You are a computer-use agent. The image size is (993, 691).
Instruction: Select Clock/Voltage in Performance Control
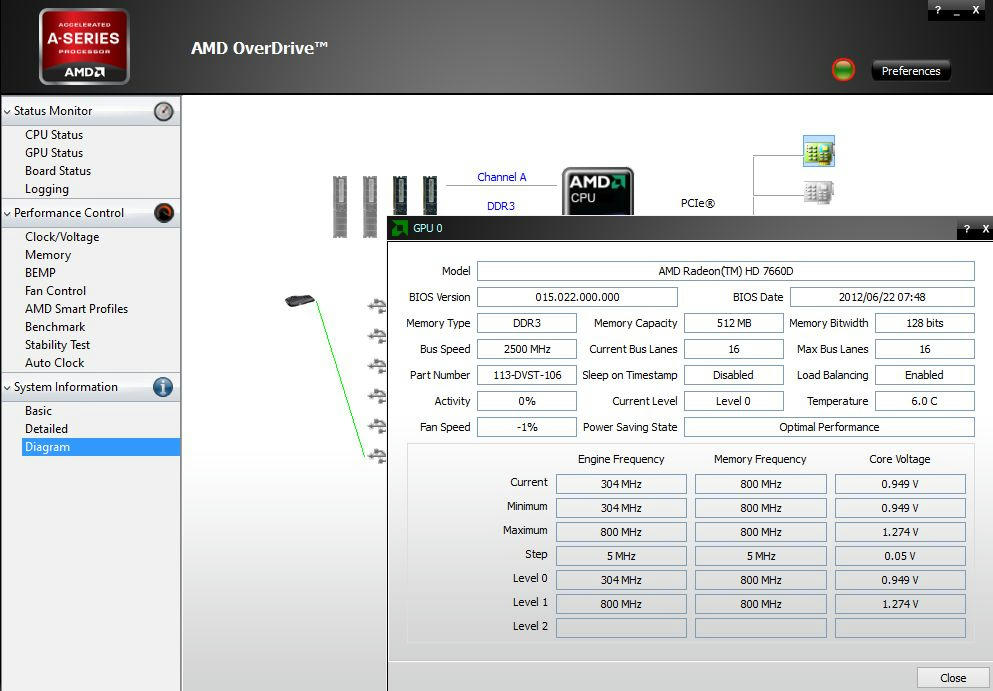pyautogui.click(x=62, y=237)
